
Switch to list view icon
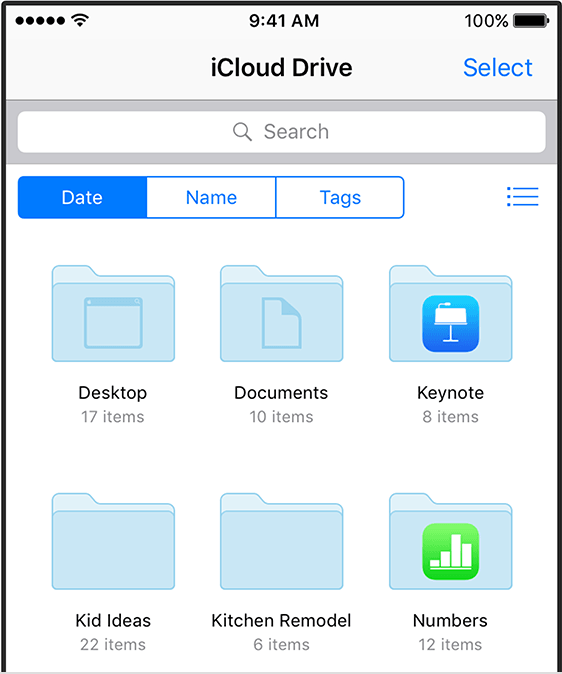(522, 197)
